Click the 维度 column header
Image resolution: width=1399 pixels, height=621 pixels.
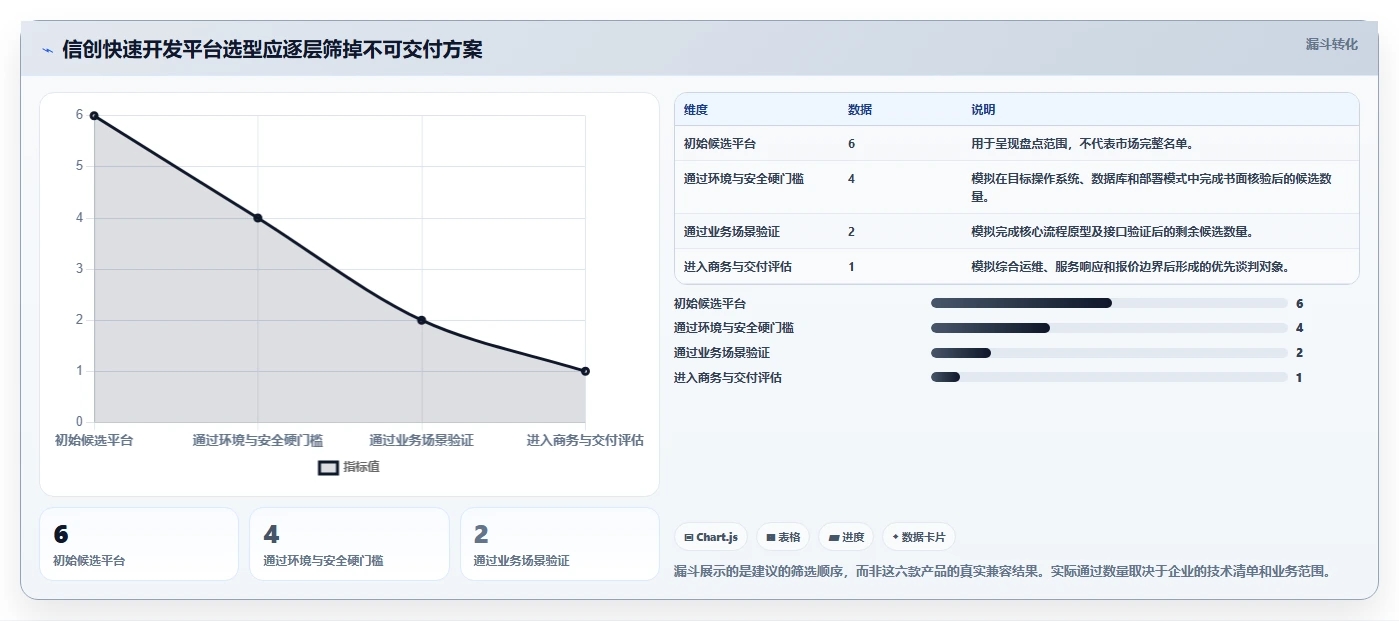pos(696,110)
